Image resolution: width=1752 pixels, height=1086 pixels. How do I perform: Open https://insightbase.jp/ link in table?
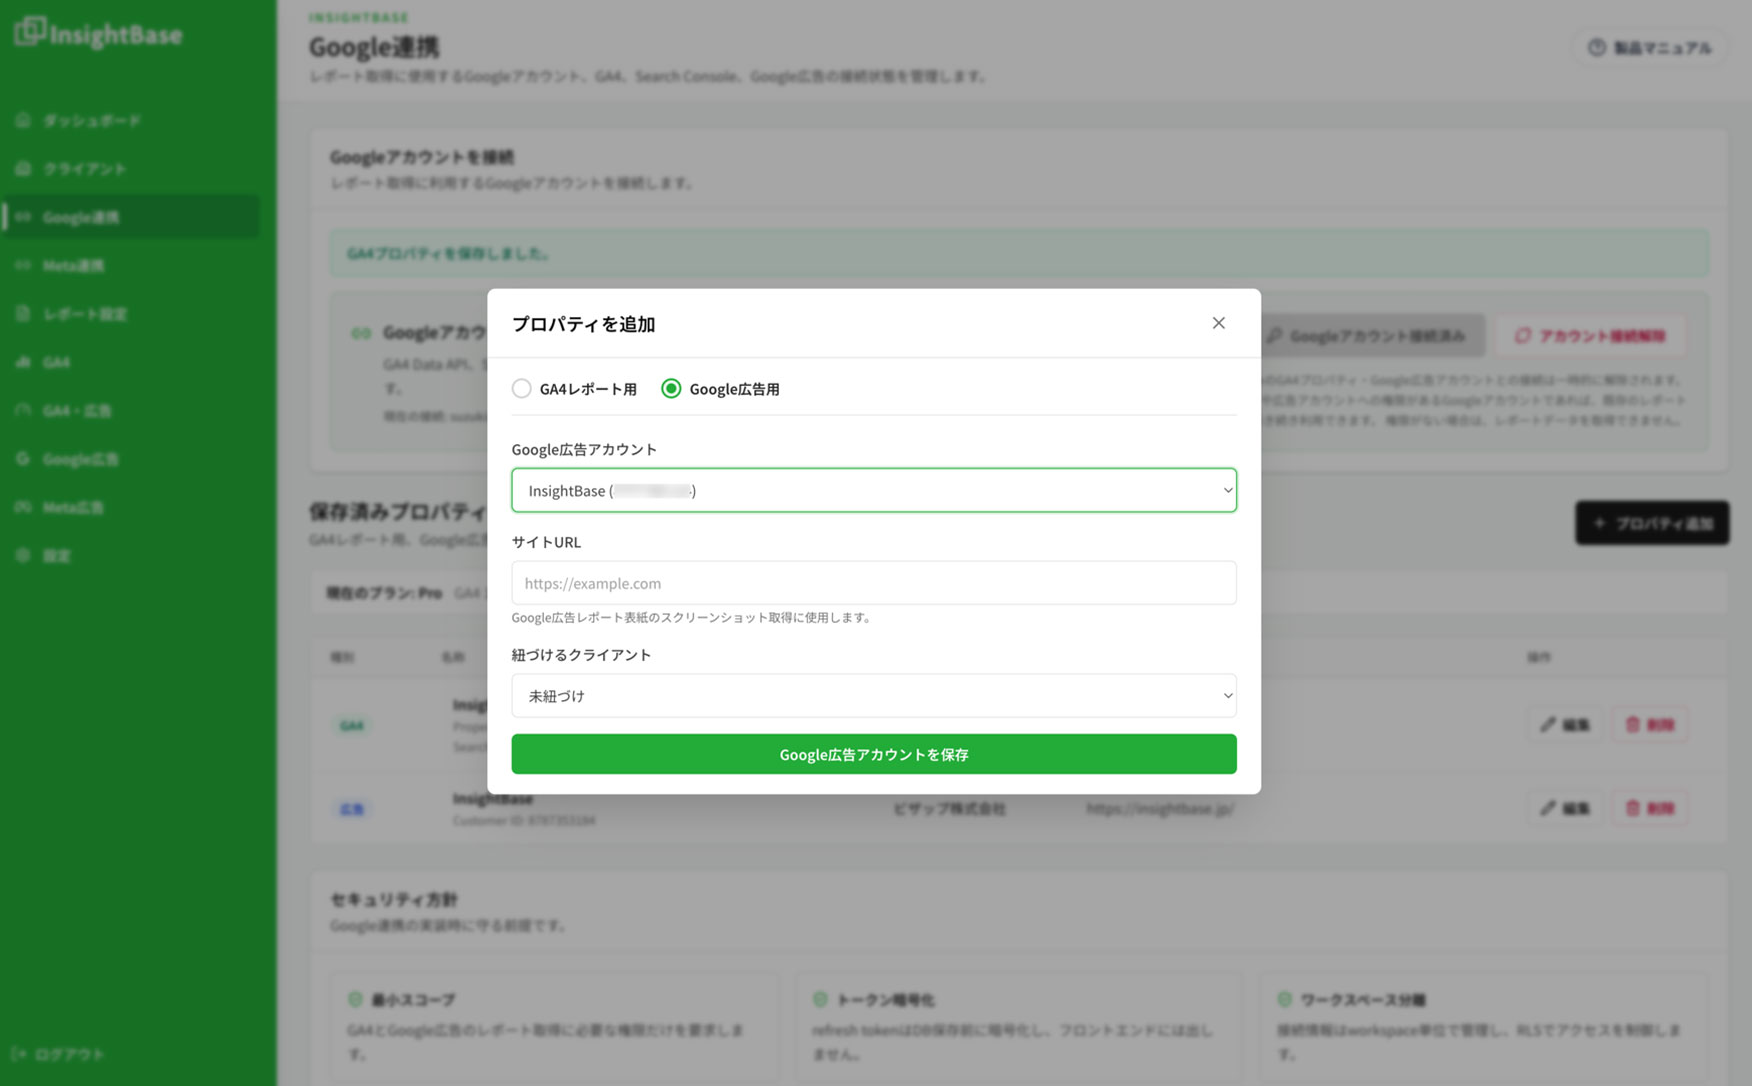(1160, 809)
